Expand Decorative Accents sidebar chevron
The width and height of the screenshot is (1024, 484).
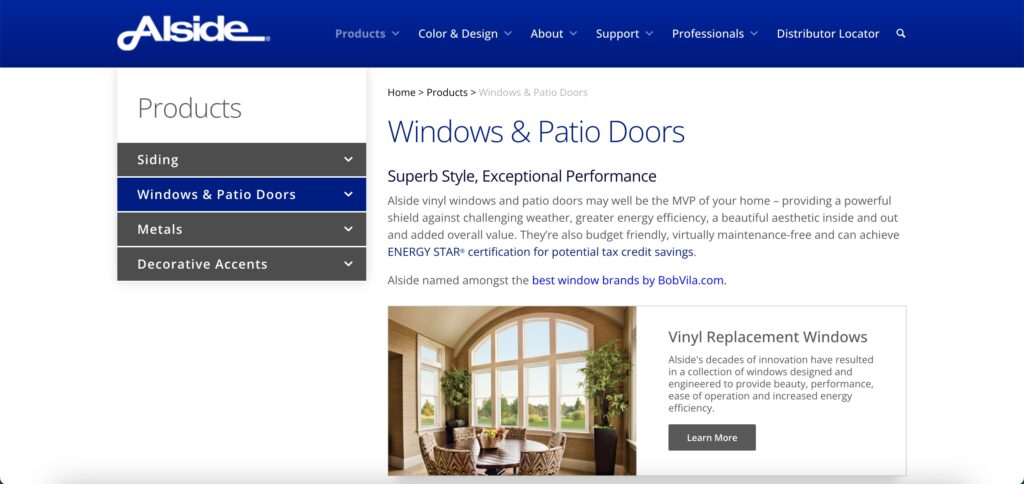click(349, 264)
